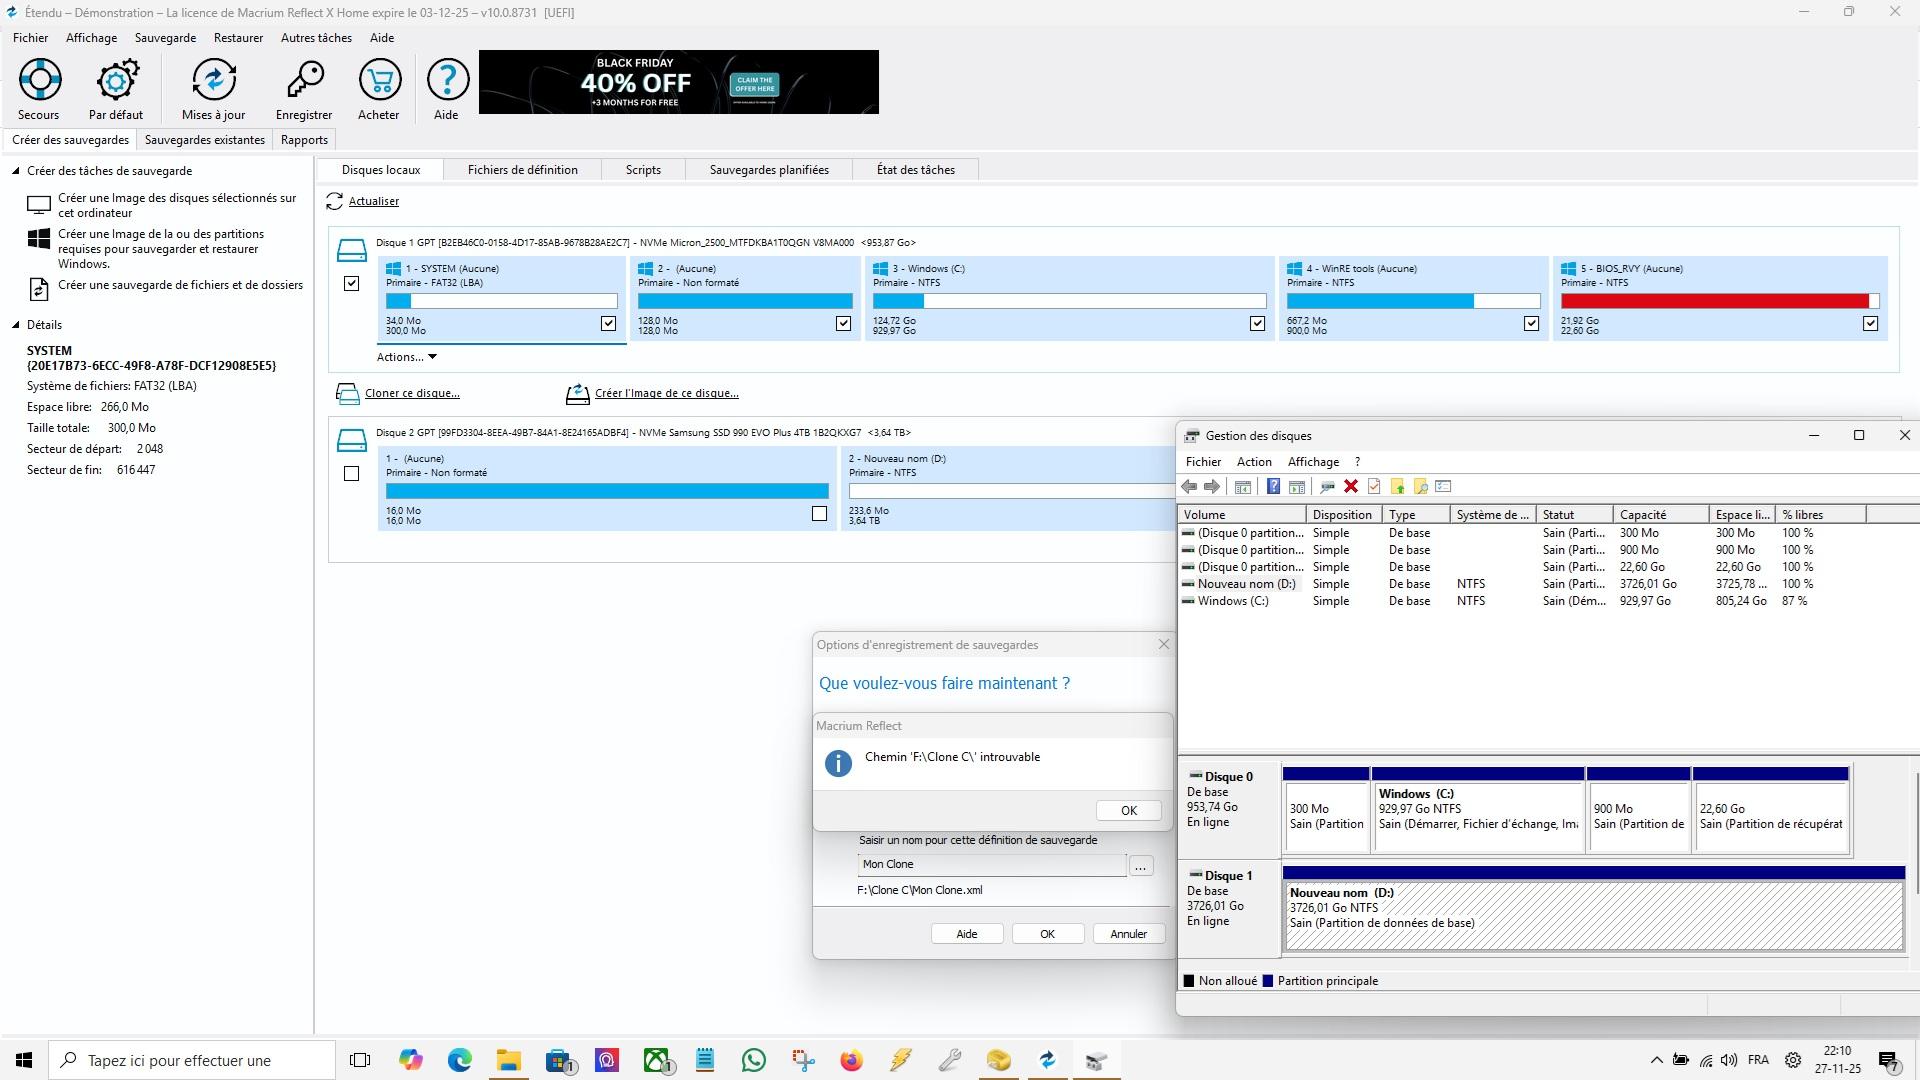The height and width of the screenshot is (1080, 1920).
Task: Uncheck the SYSTEM FAT32 partition checkbox
Action: [608, 324]
